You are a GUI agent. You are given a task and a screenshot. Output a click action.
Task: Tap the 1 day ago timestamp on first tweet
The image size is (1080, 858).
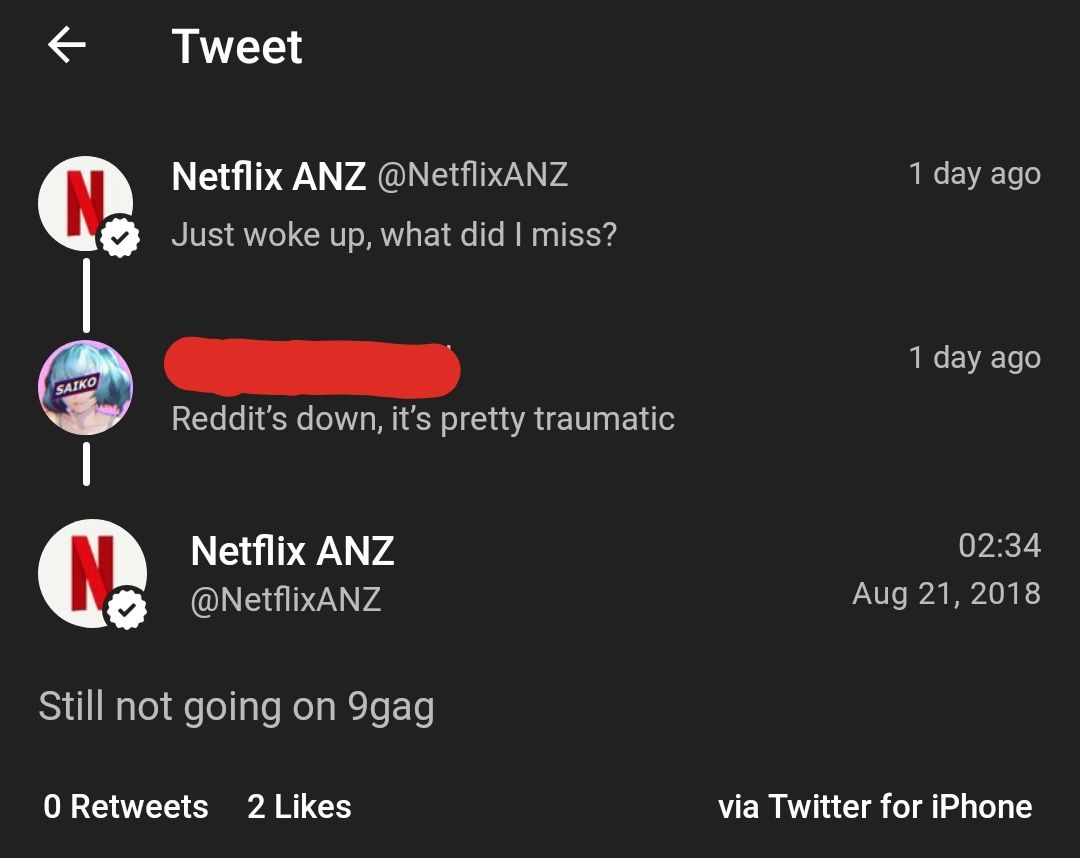tap(975, 173)
